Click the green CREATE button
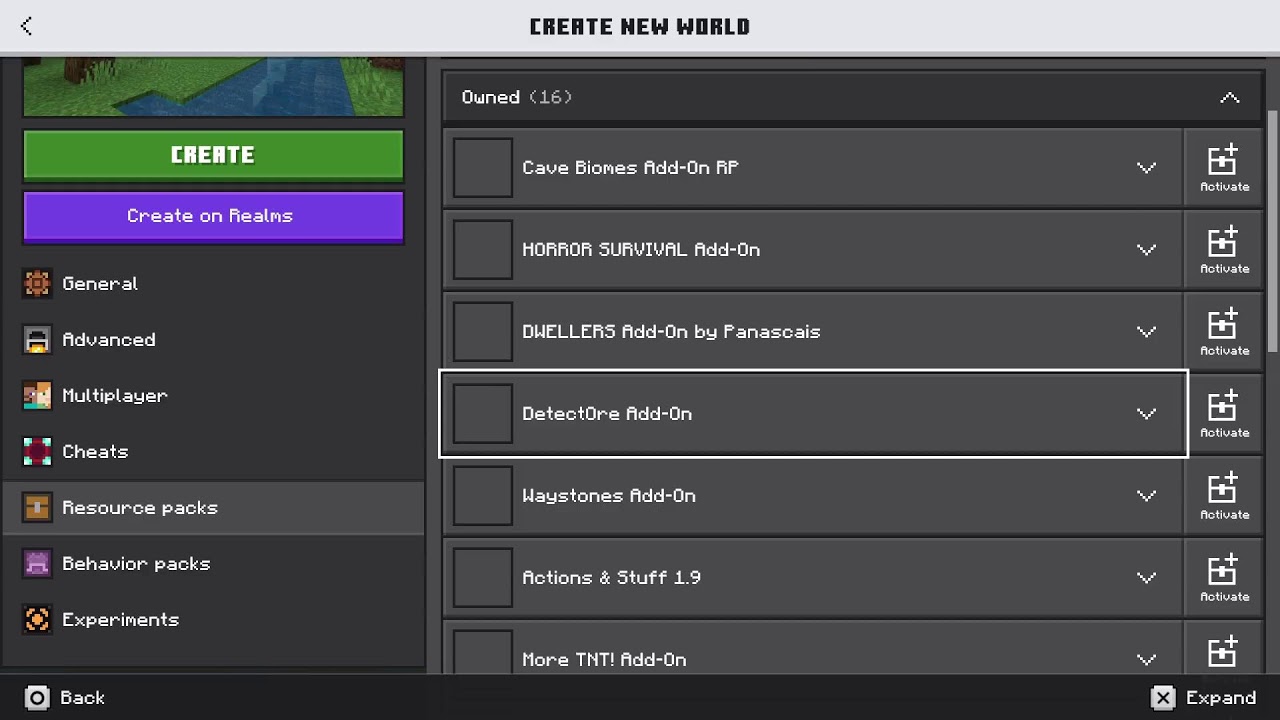 click(x=213, y=155)
